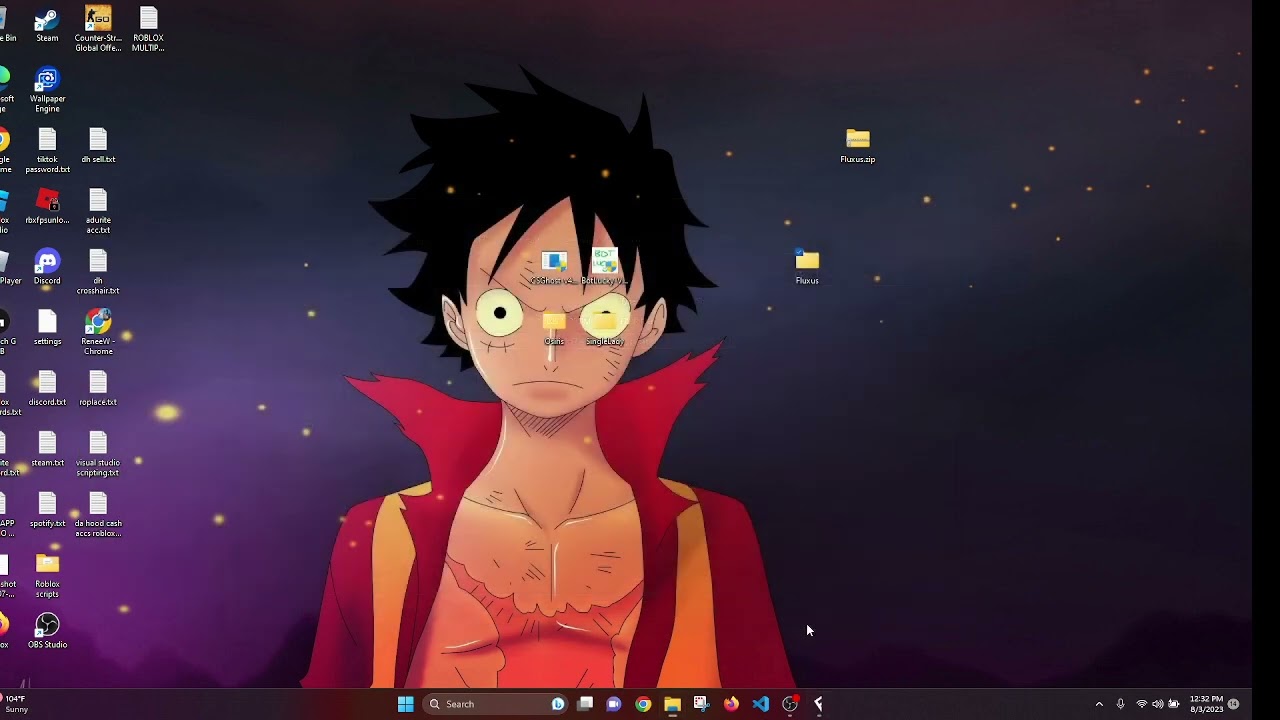Select the da hood cash accs file
Image resolution: width=1280 pixels, height=720 pixels.
[98, 515]
